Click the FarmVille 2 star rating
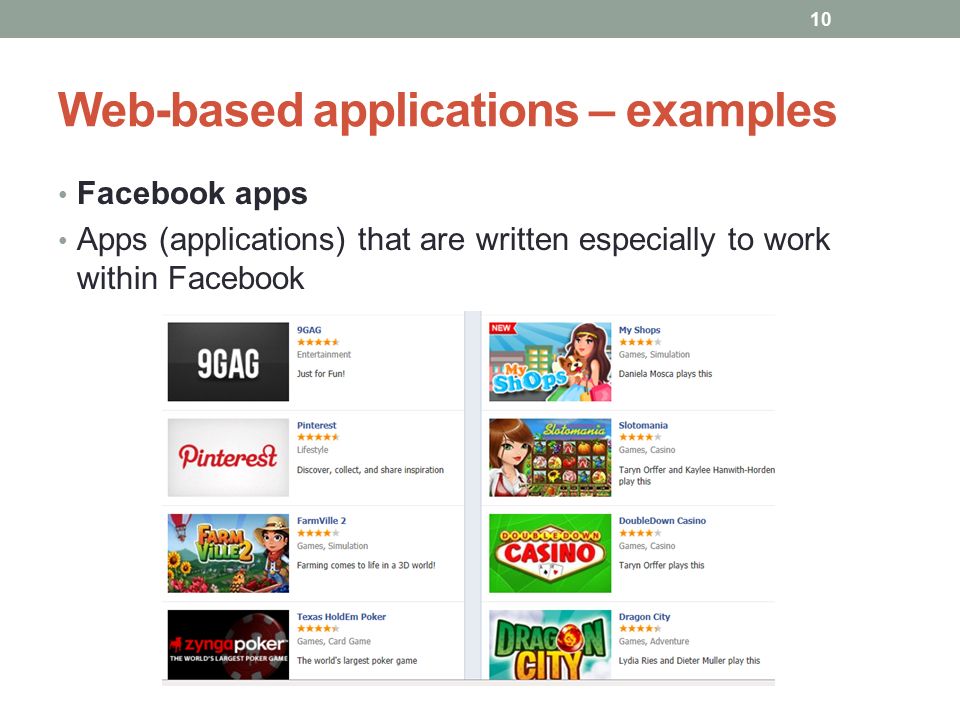The height and width of the screenshot is (720, 960). (x=318, y=533)
